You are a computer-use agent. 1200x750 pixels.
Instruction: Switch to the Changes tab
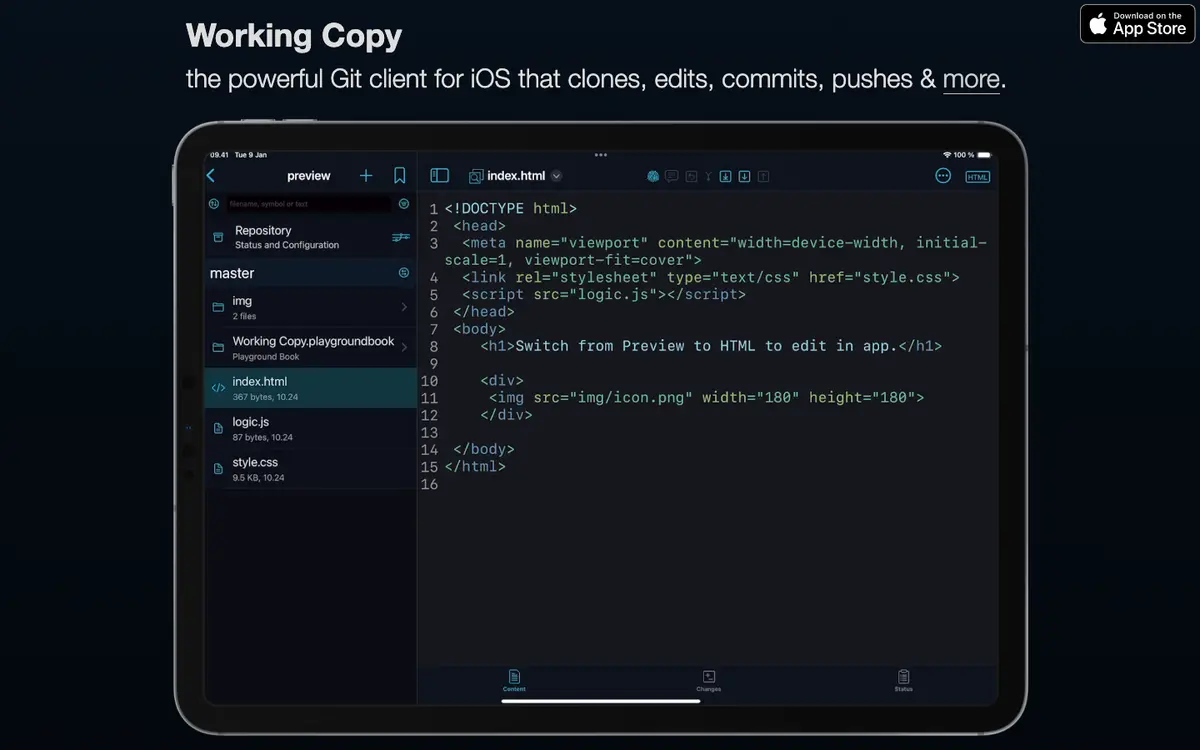click(708, 681)
